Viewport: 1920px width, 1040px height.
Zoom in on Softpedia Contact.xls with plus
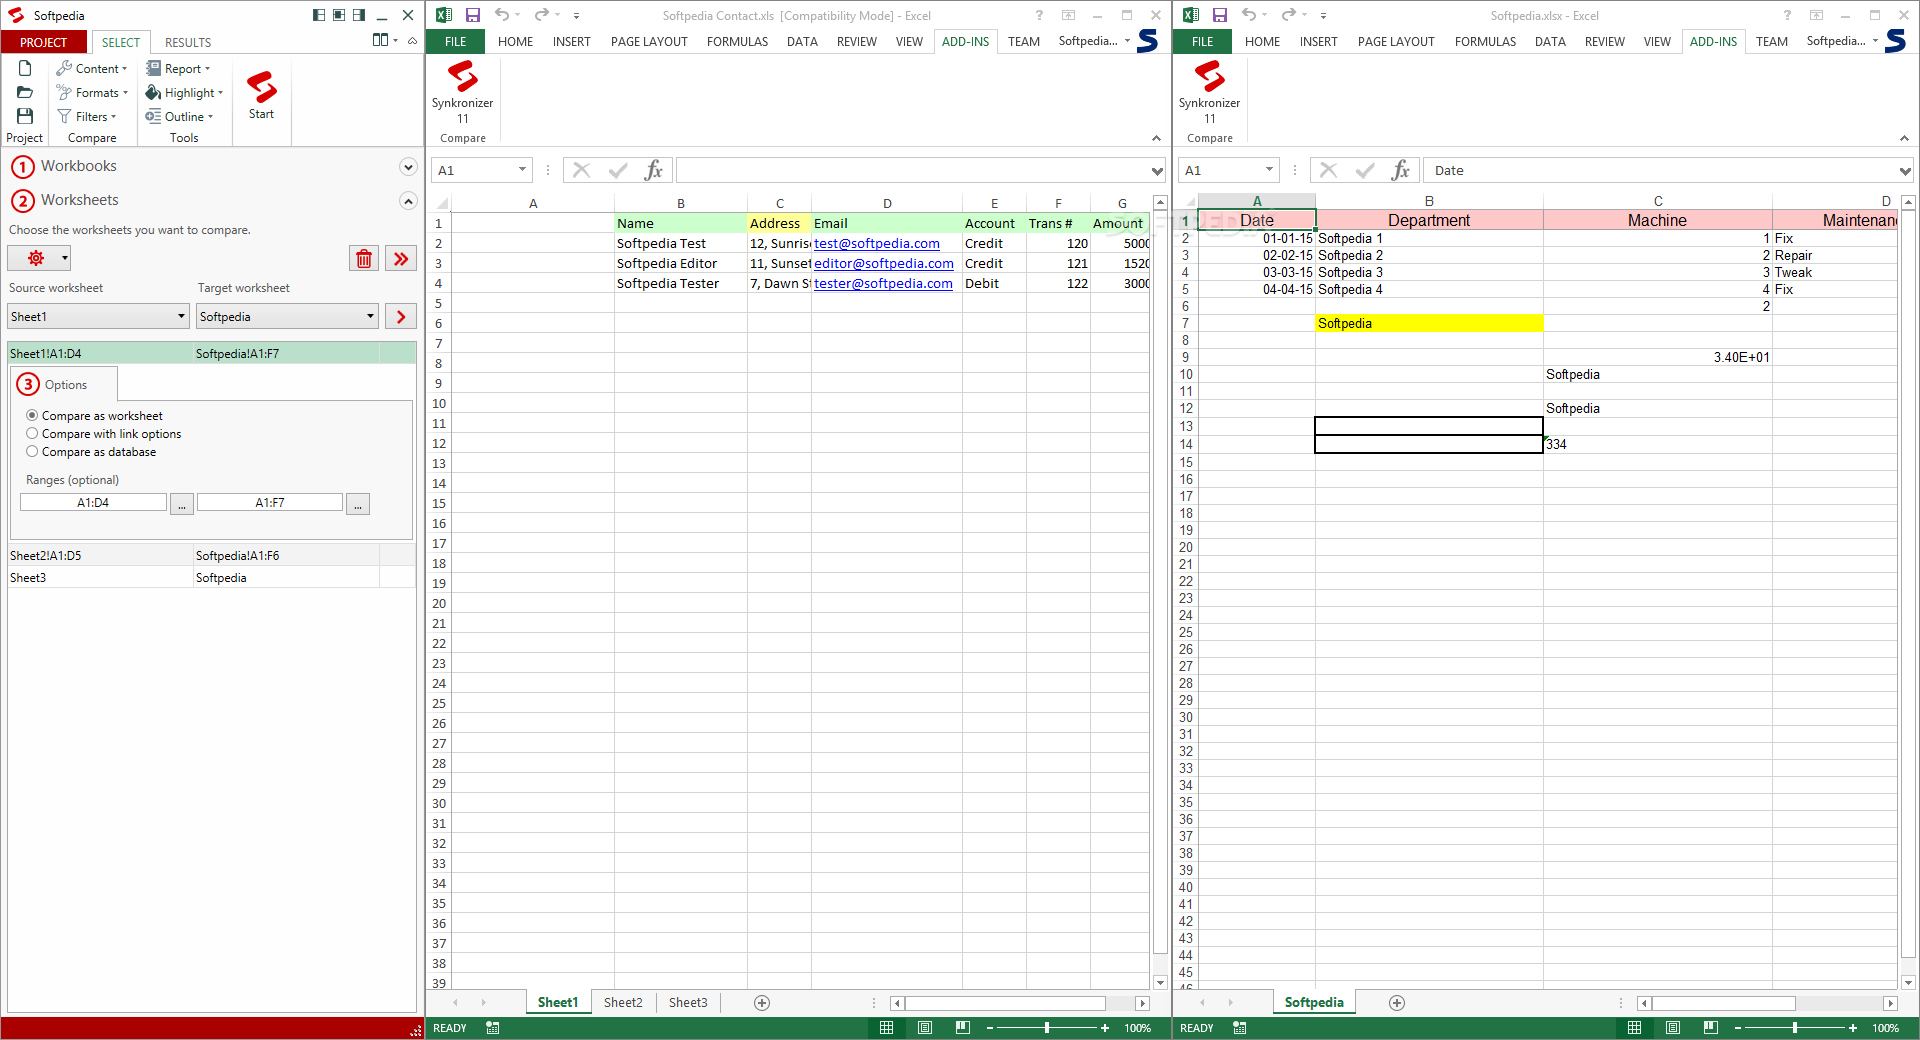pyautogui.click(x=1105, y=1028)
